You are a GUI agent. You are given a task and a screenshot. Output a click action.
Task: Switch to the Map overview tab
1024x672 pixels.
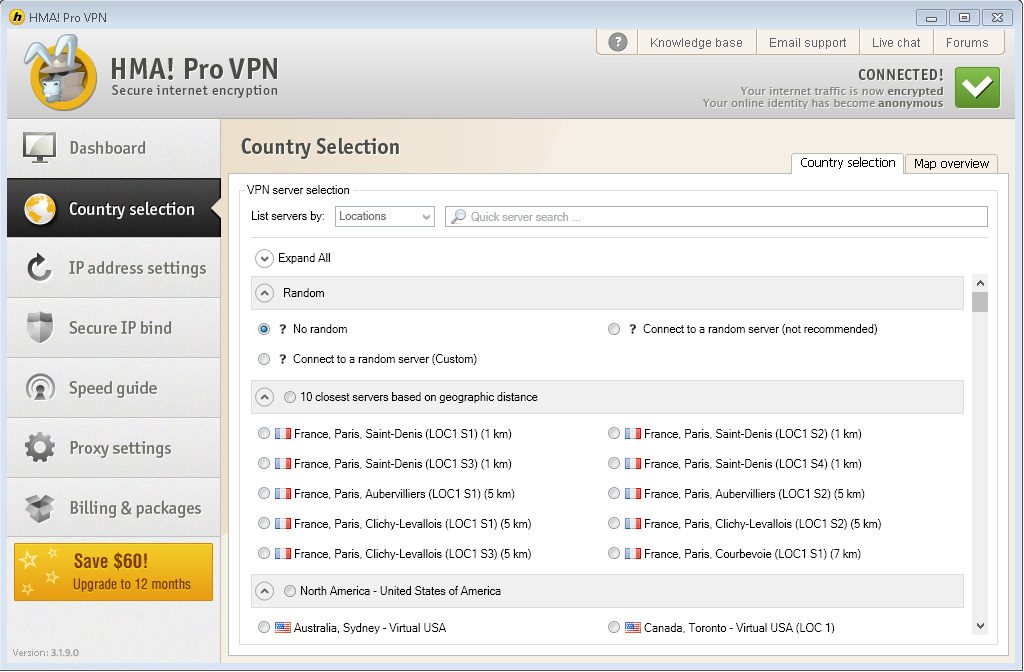pyautogui.click(x=951, y=164)
